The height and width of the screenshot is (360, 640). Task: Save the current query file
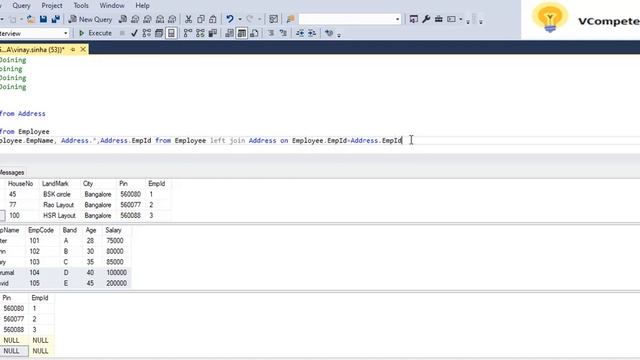coord(43,19)
